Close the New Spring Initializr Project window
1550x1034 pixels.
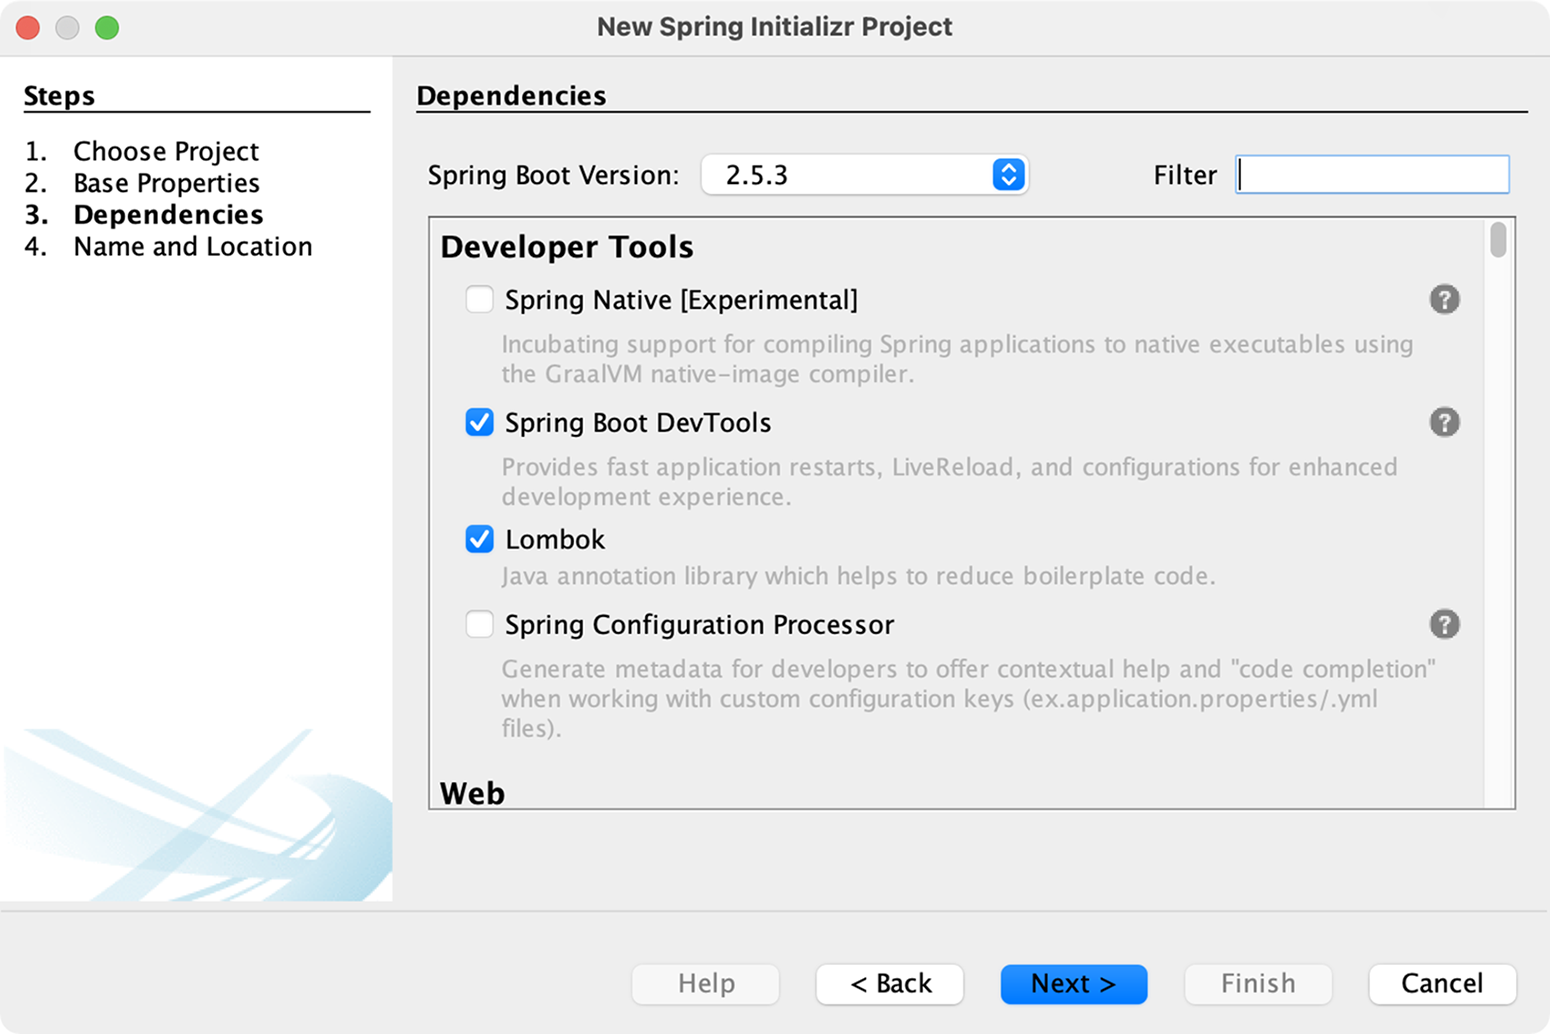pos(28,27)
